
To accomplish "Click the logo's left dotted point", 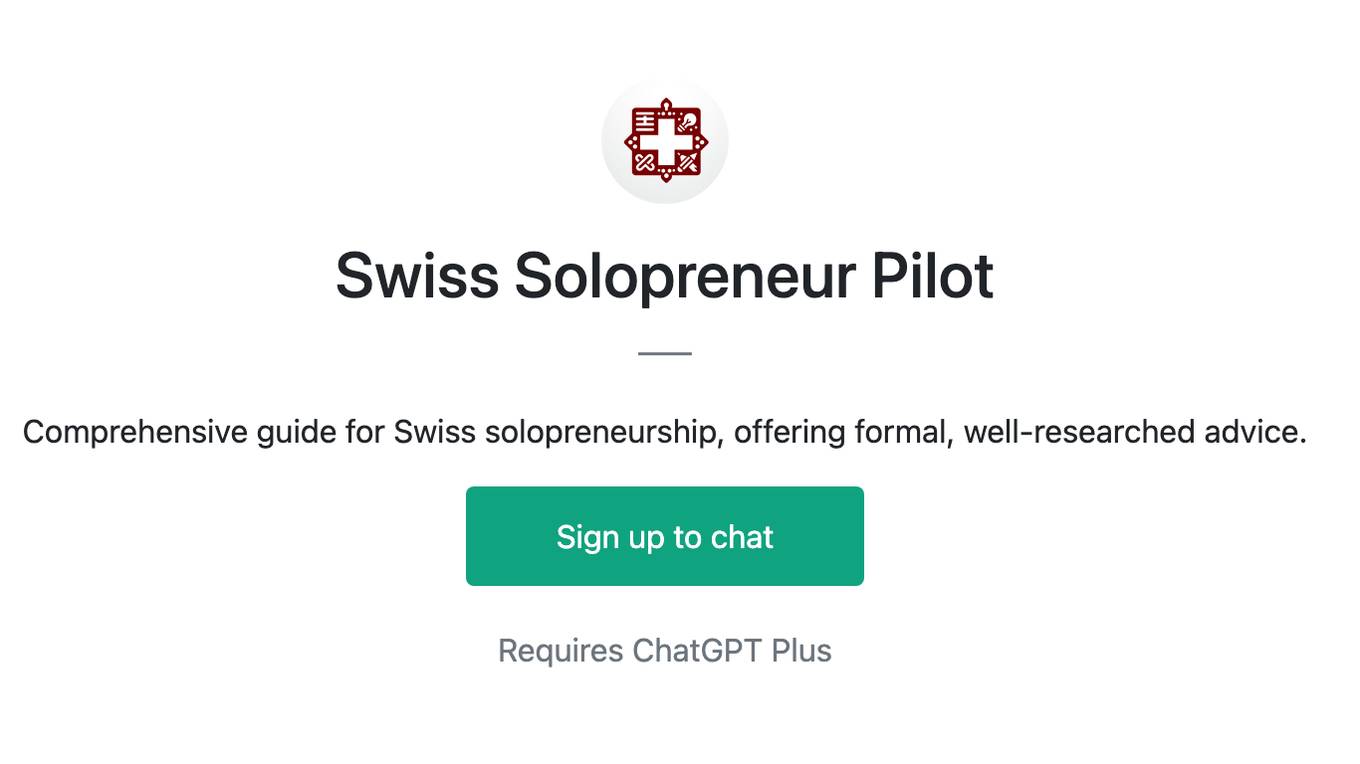I will (632, 142).
